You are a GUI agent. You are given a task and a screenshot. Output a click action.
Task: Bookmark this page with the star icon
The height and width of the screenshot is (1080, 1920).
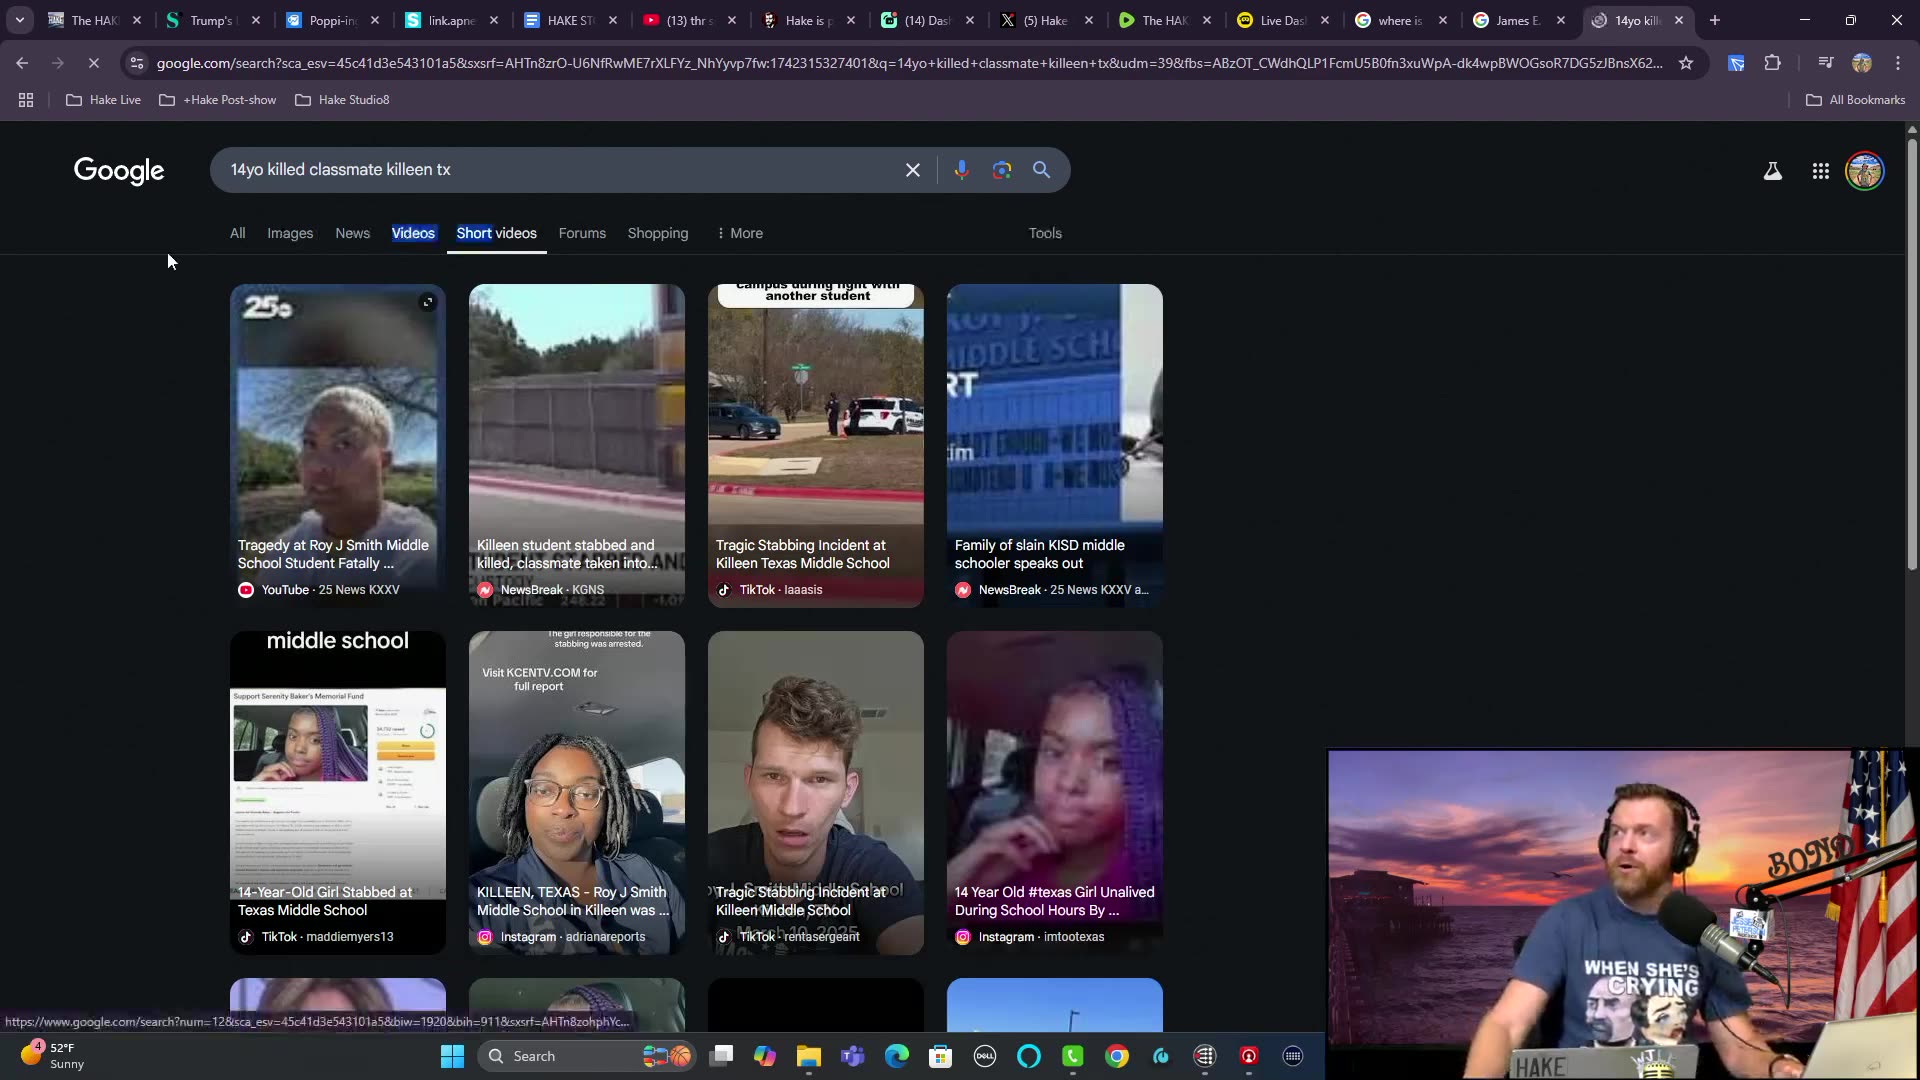coord(1686,63)
